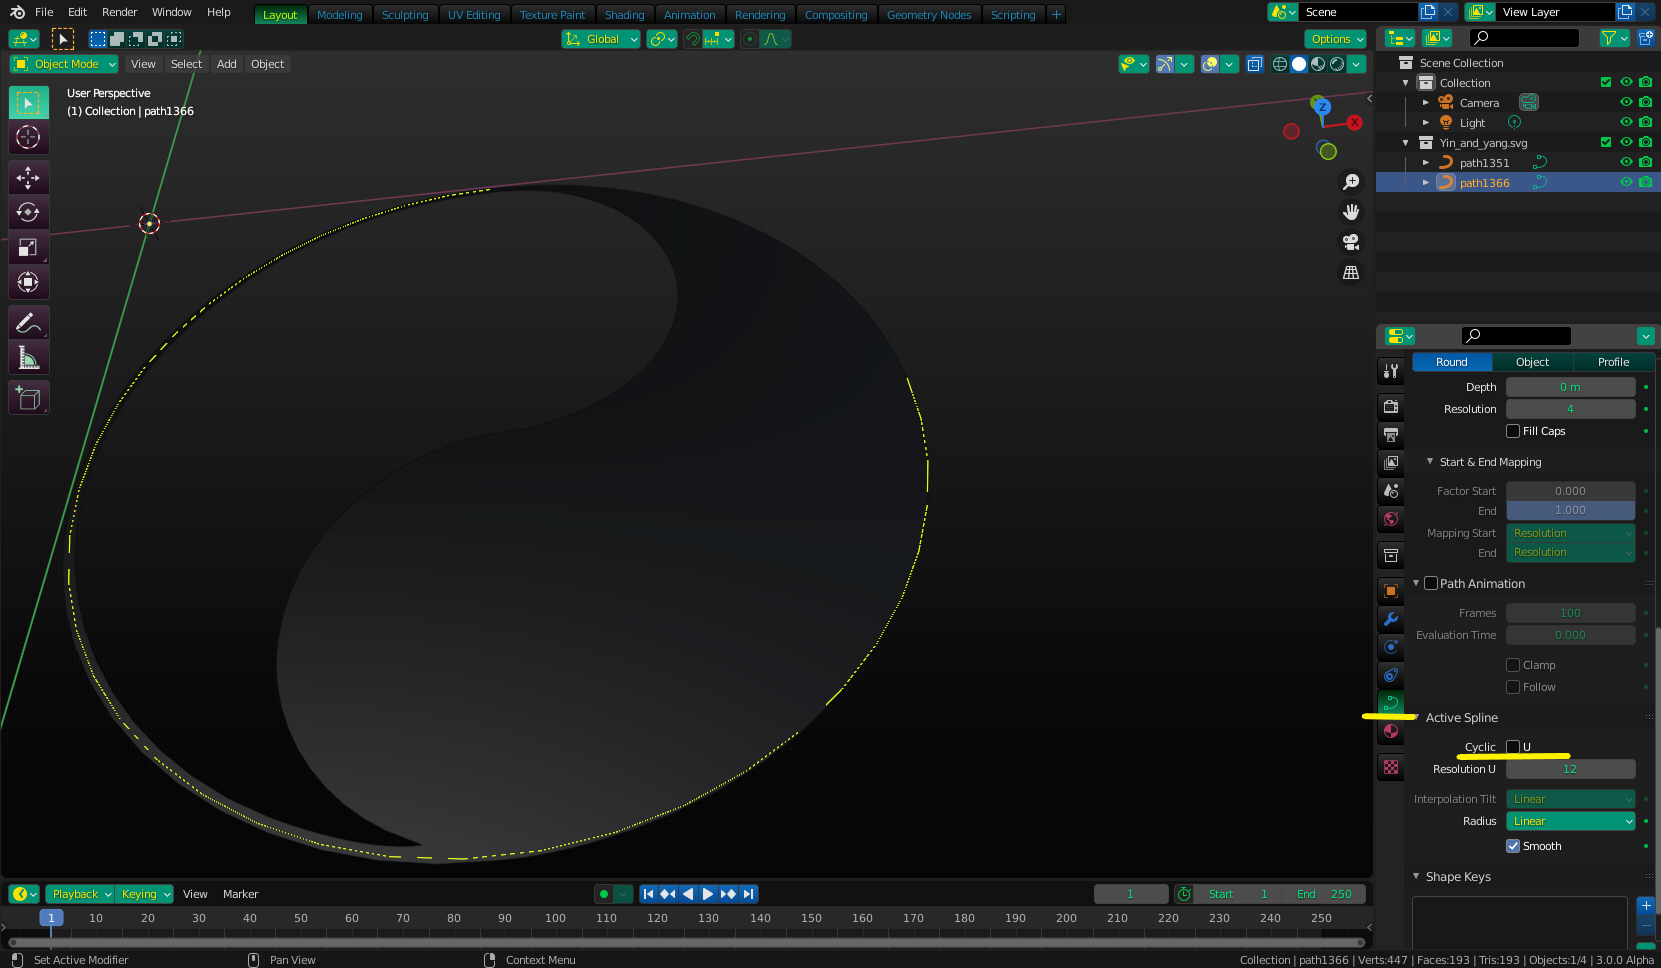Open the viewport Options dropdown
This screenshot has width=1661, height=968.
pos(1335,39)
